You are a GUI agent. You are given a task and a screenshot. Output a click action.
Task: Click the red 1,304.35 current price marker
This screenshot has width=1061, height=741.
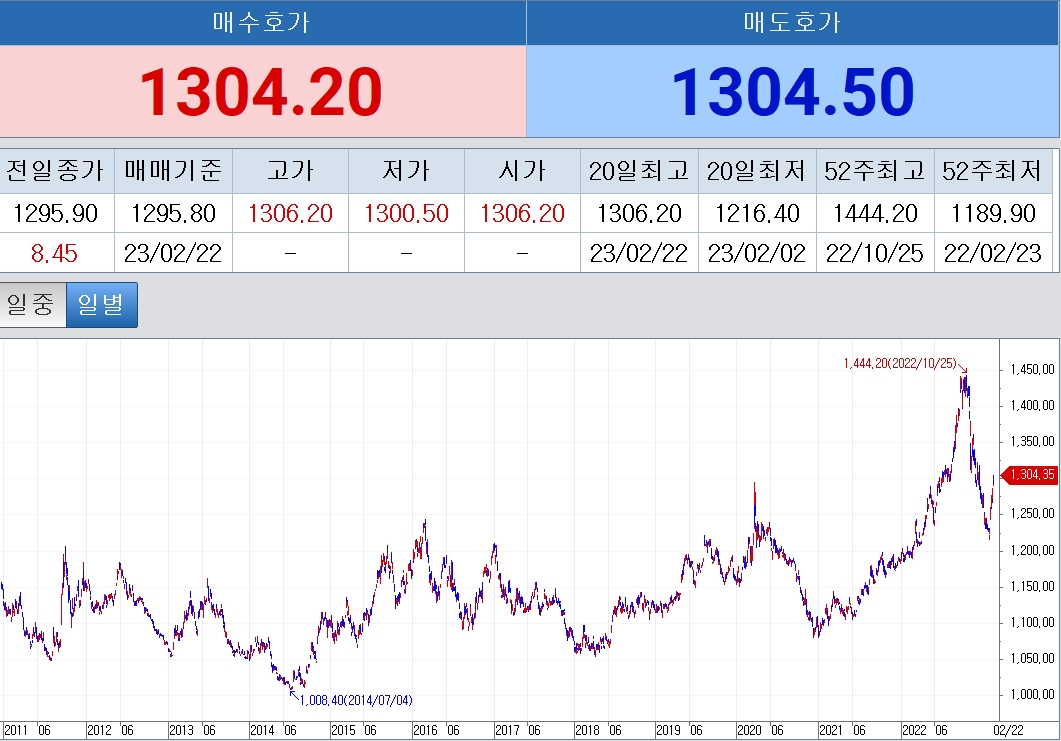point(1029,474)
